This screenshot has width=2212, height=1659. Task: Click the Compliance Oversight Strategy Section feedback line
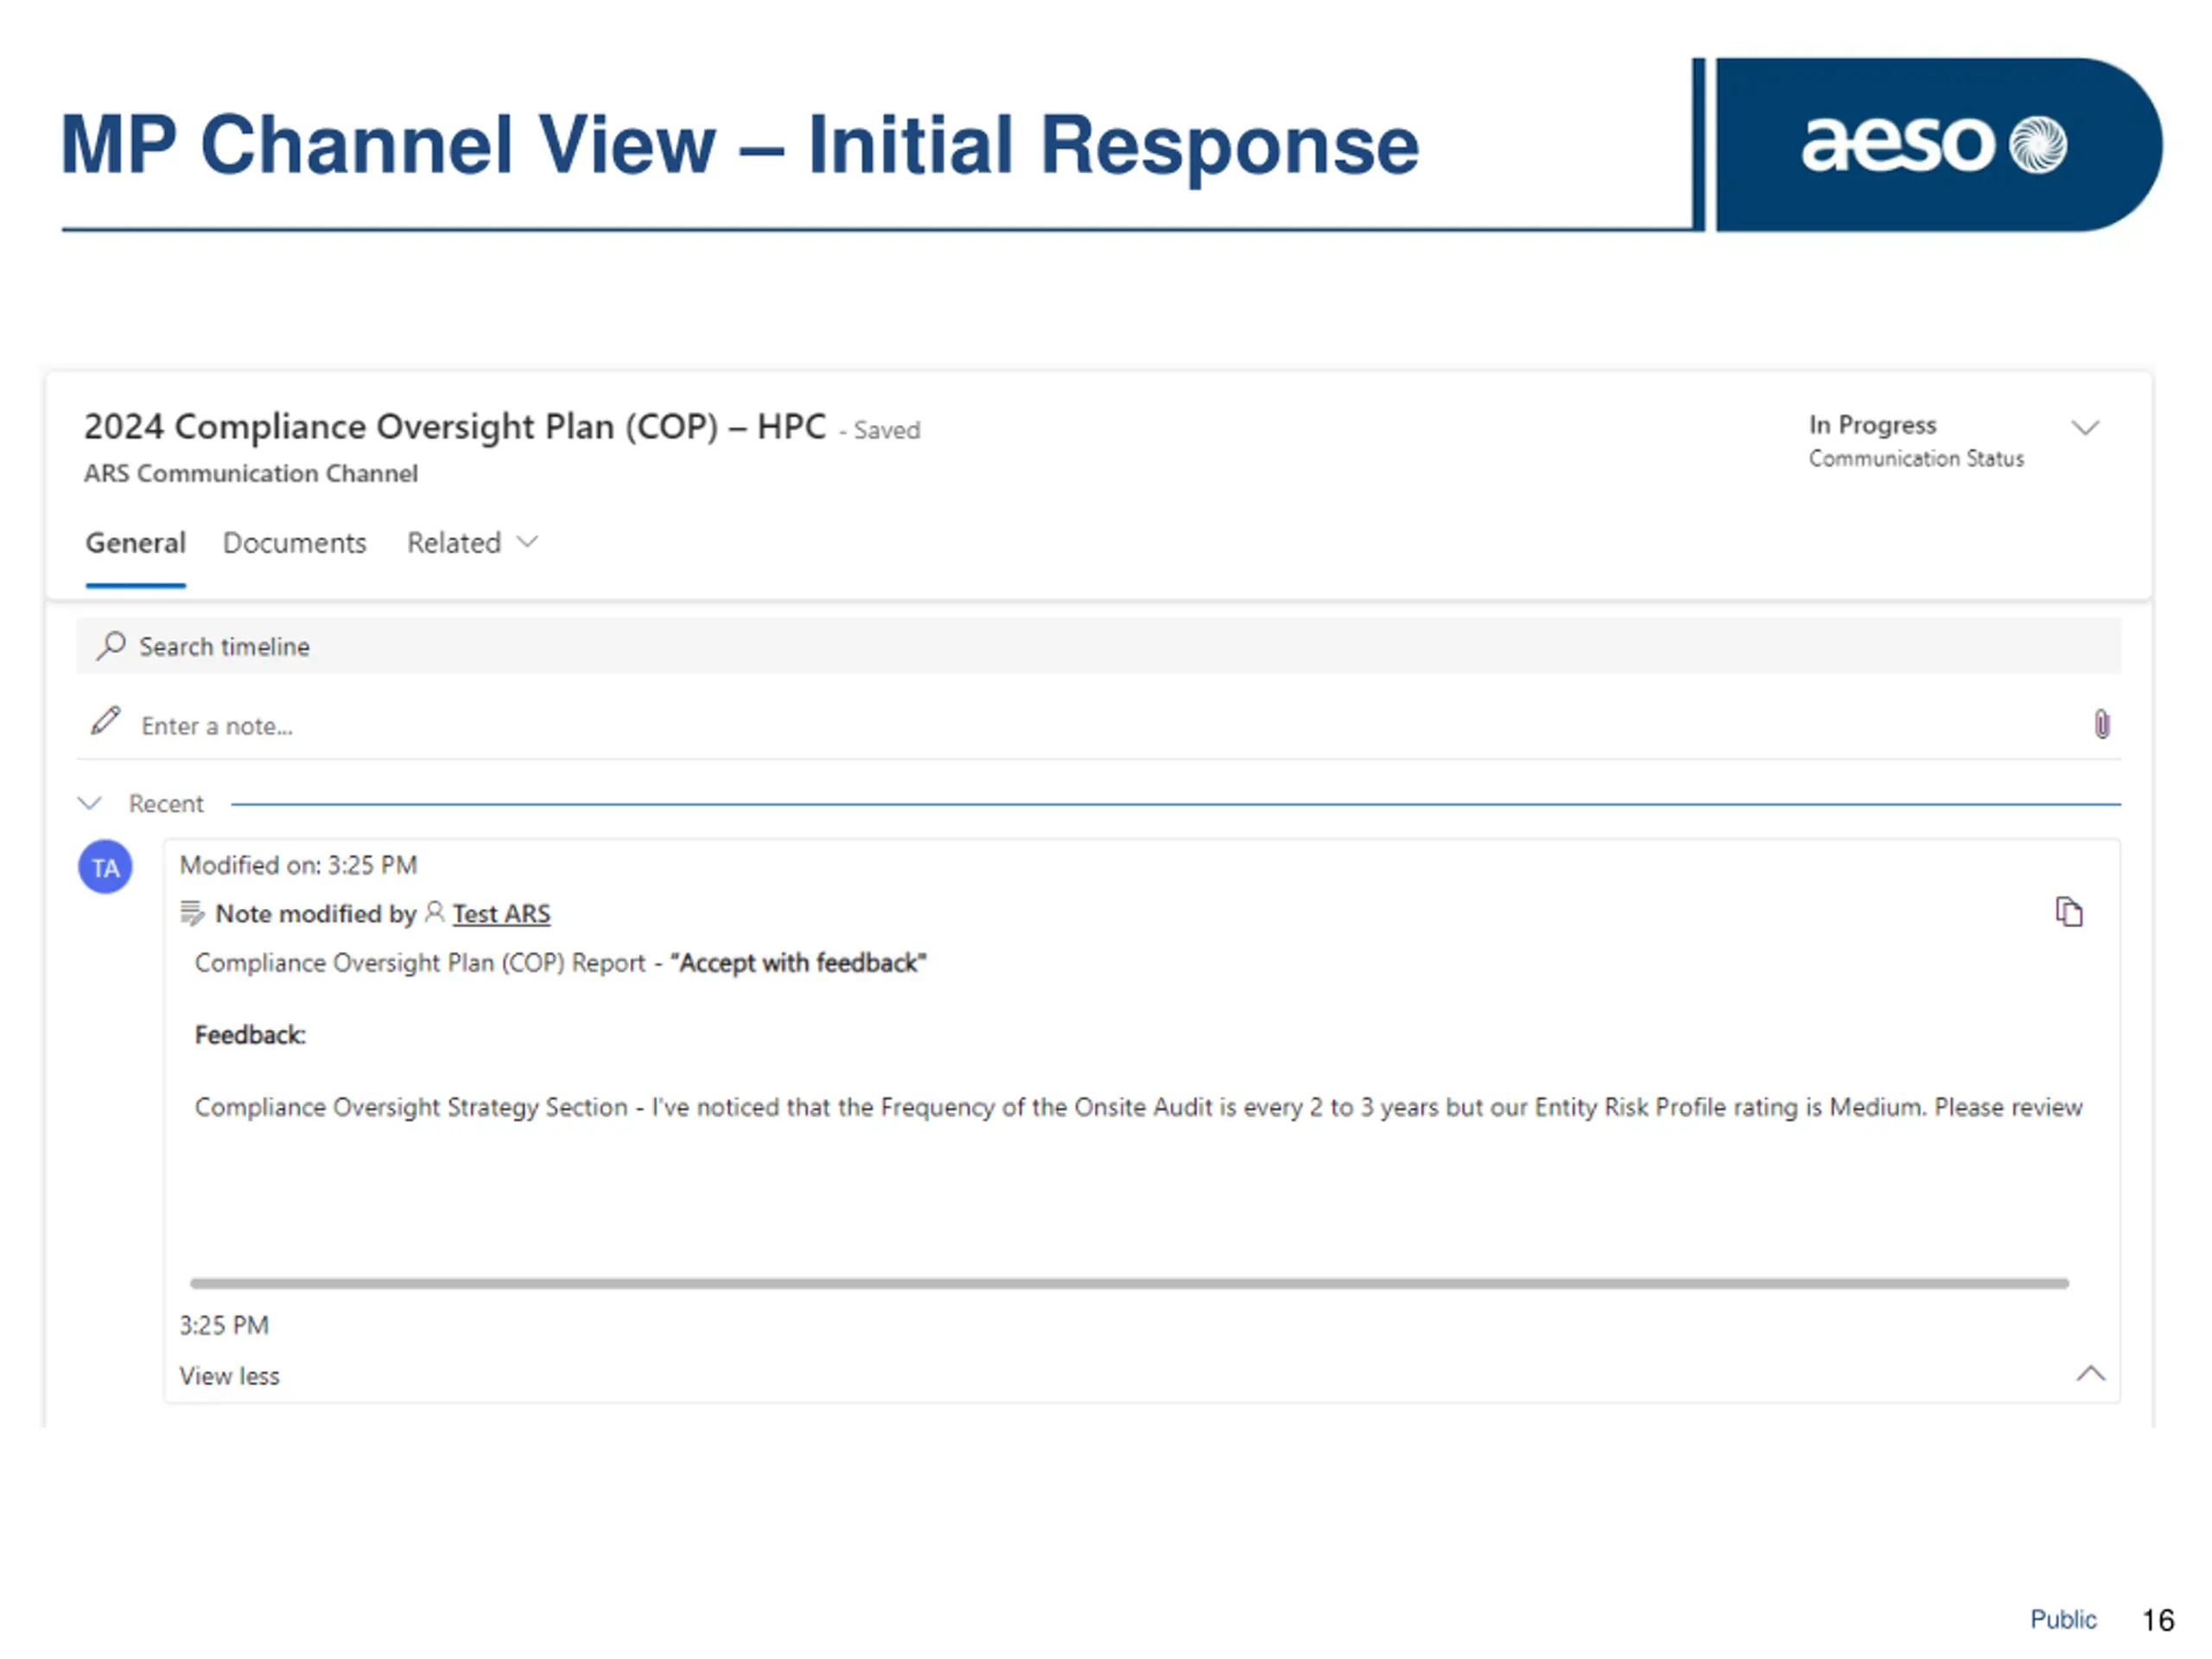point(1138,1107)
